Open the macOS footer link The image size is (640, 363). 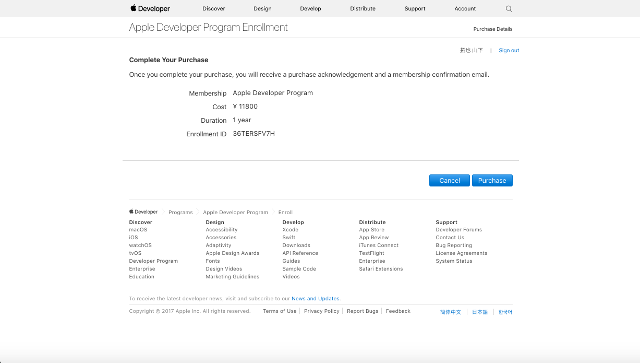[138, 230]
